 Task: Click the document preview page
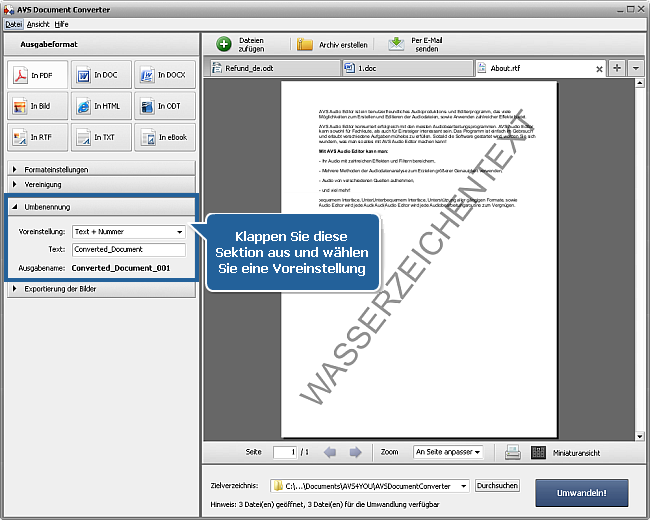click(419, 259)
